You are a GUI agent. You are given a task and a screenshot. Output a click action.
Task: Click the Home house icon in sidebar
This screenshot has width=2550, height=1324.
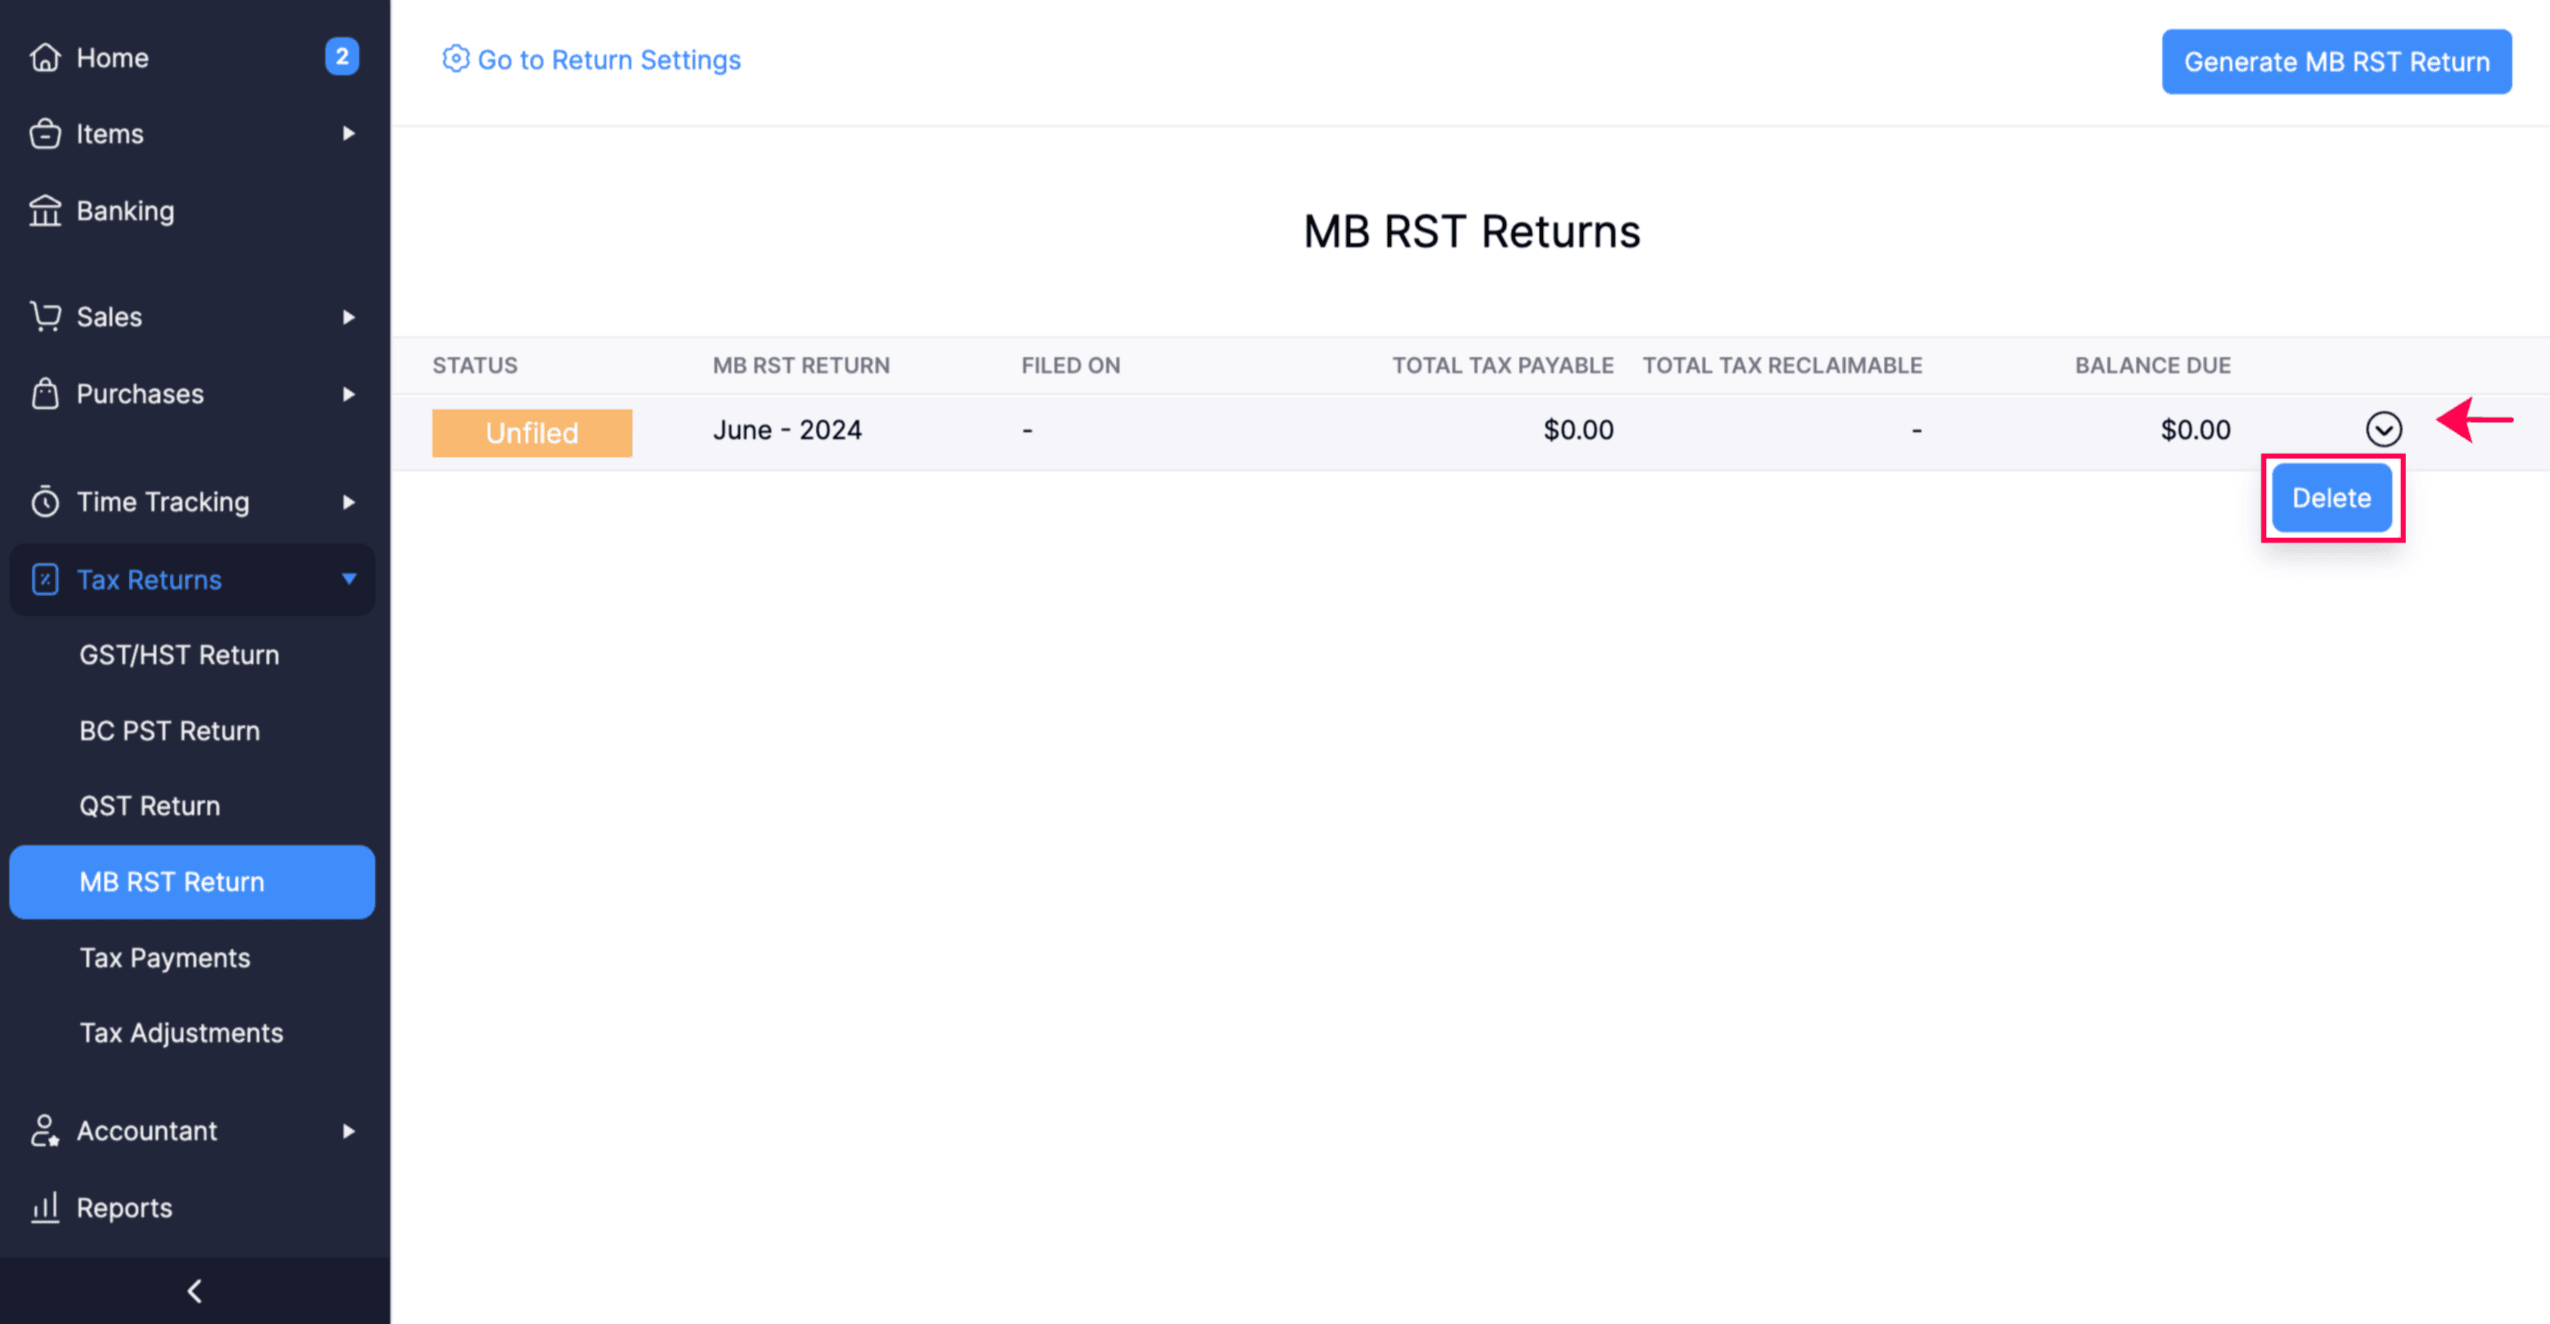click(x=45, y=58)
